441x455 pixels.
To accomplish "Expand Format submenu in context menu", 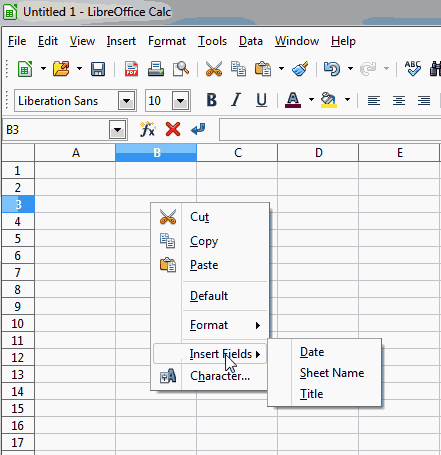I will 210,325.
